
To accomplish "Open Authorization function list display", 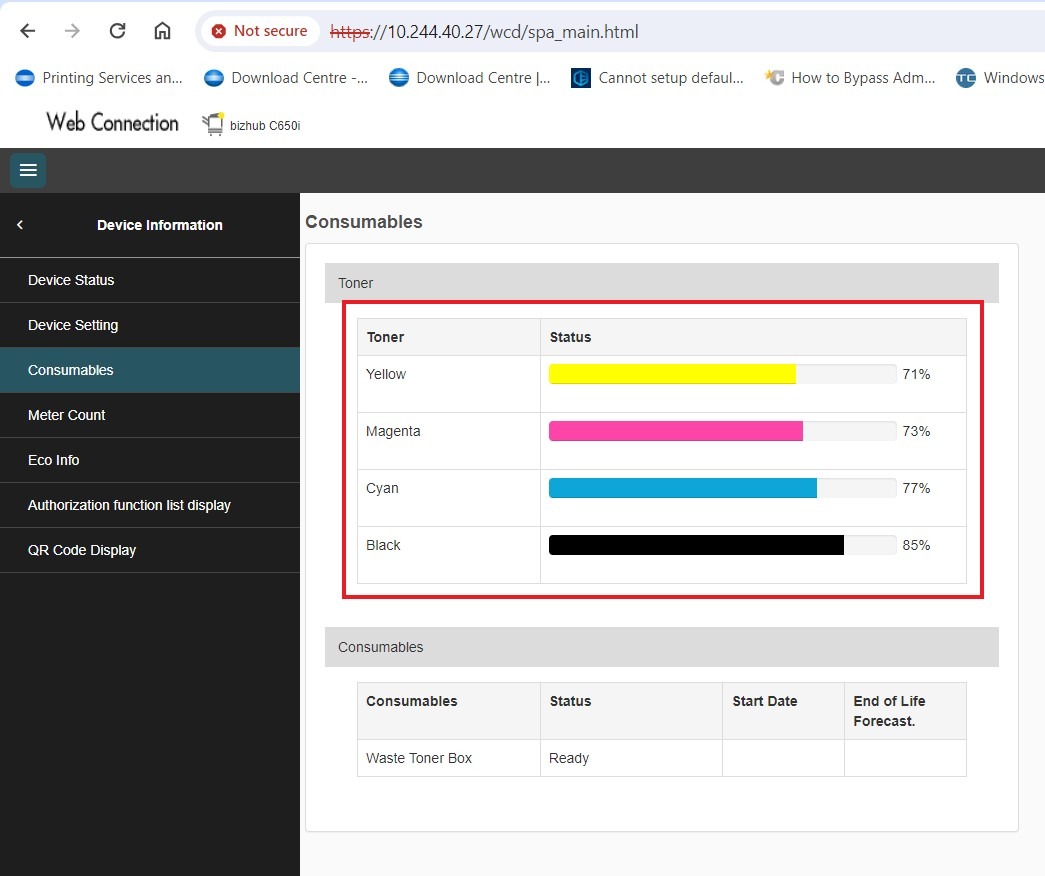I will coord(129,505).
